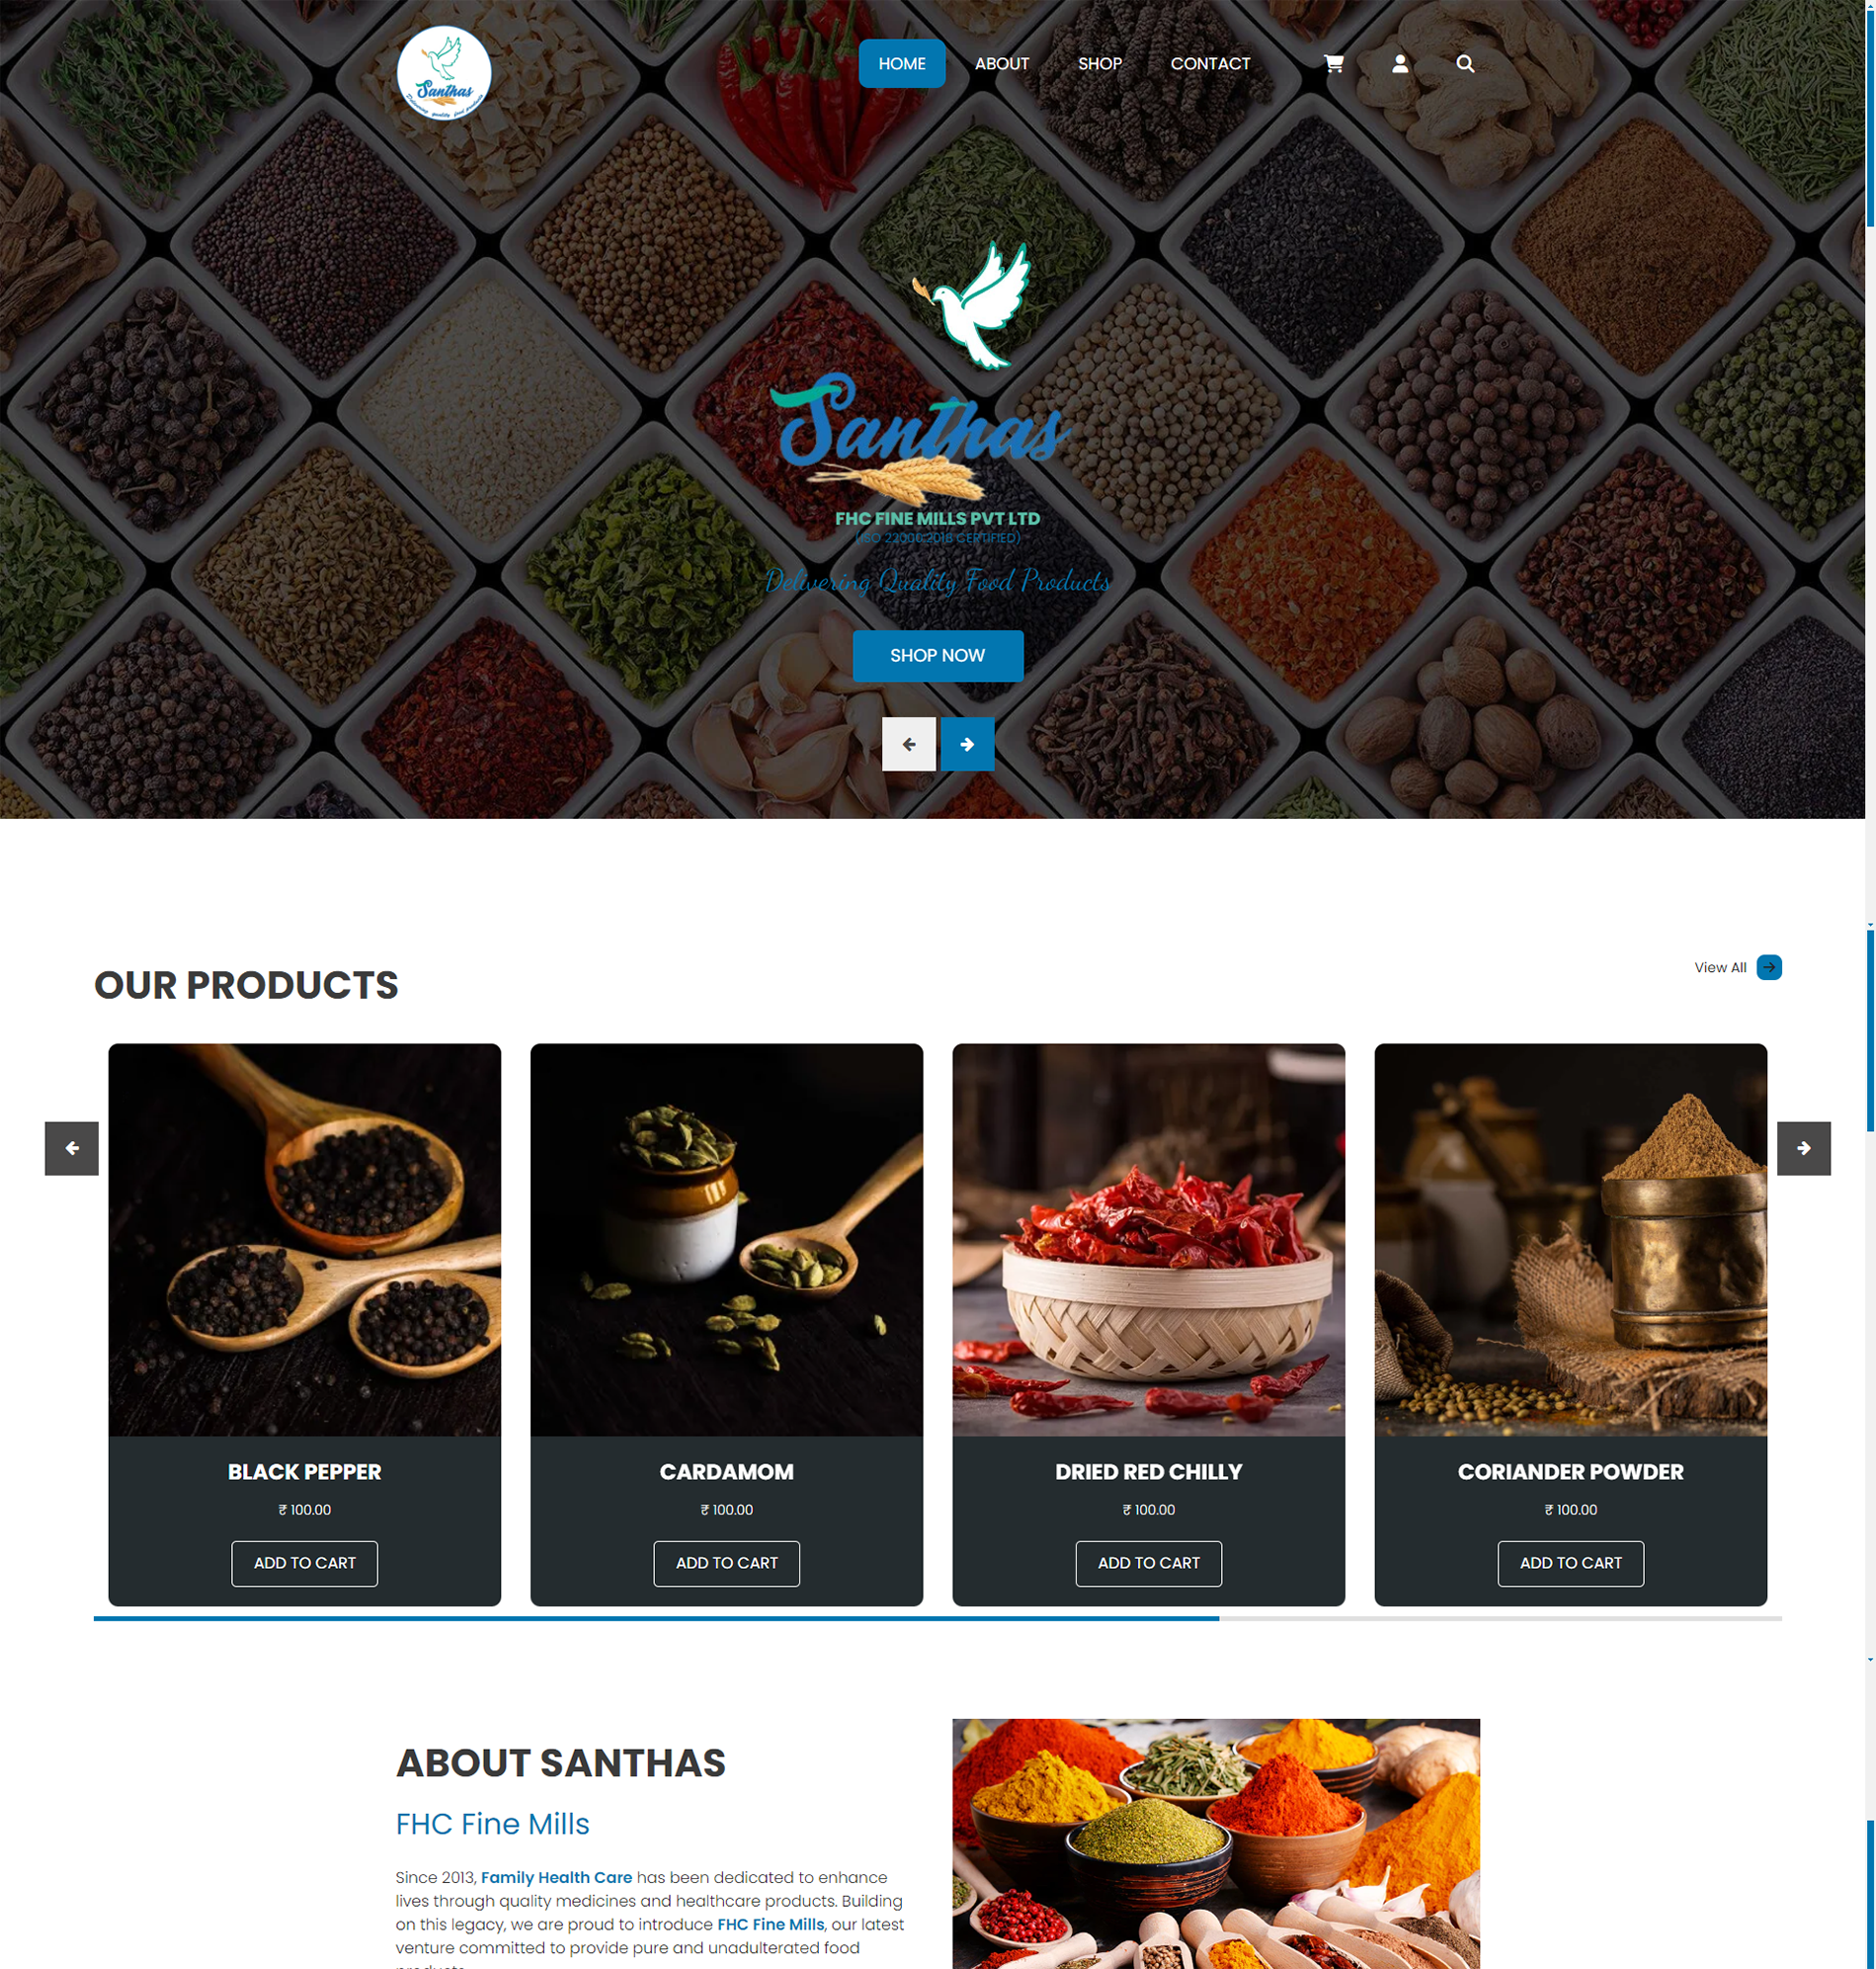Add Coriander Powder to cart

pos(1570,1563)
